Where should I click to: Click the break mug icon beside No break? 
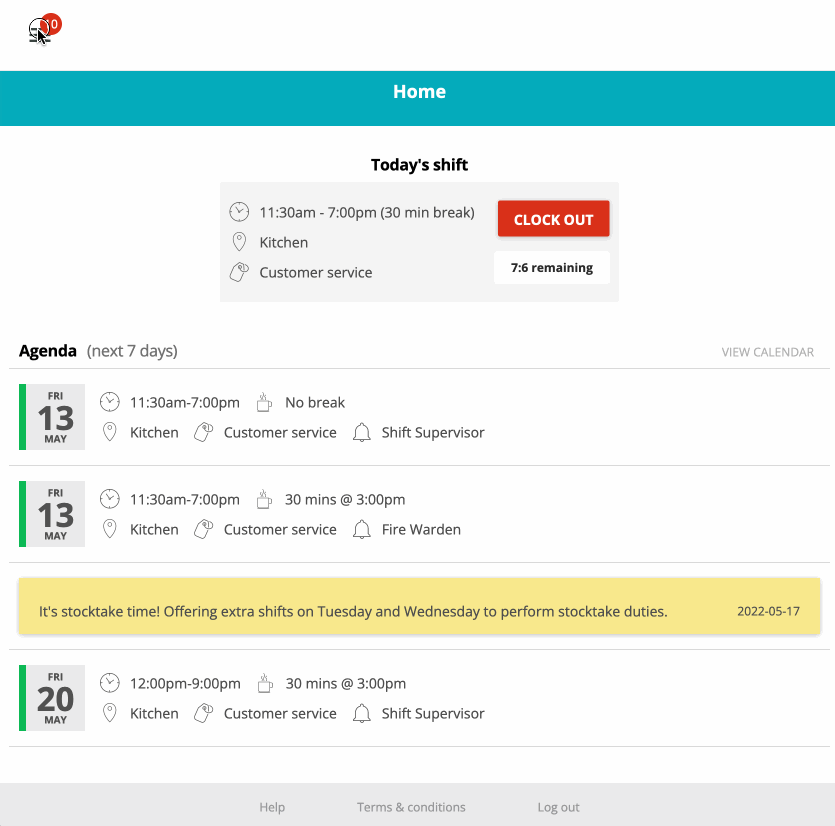263,401
